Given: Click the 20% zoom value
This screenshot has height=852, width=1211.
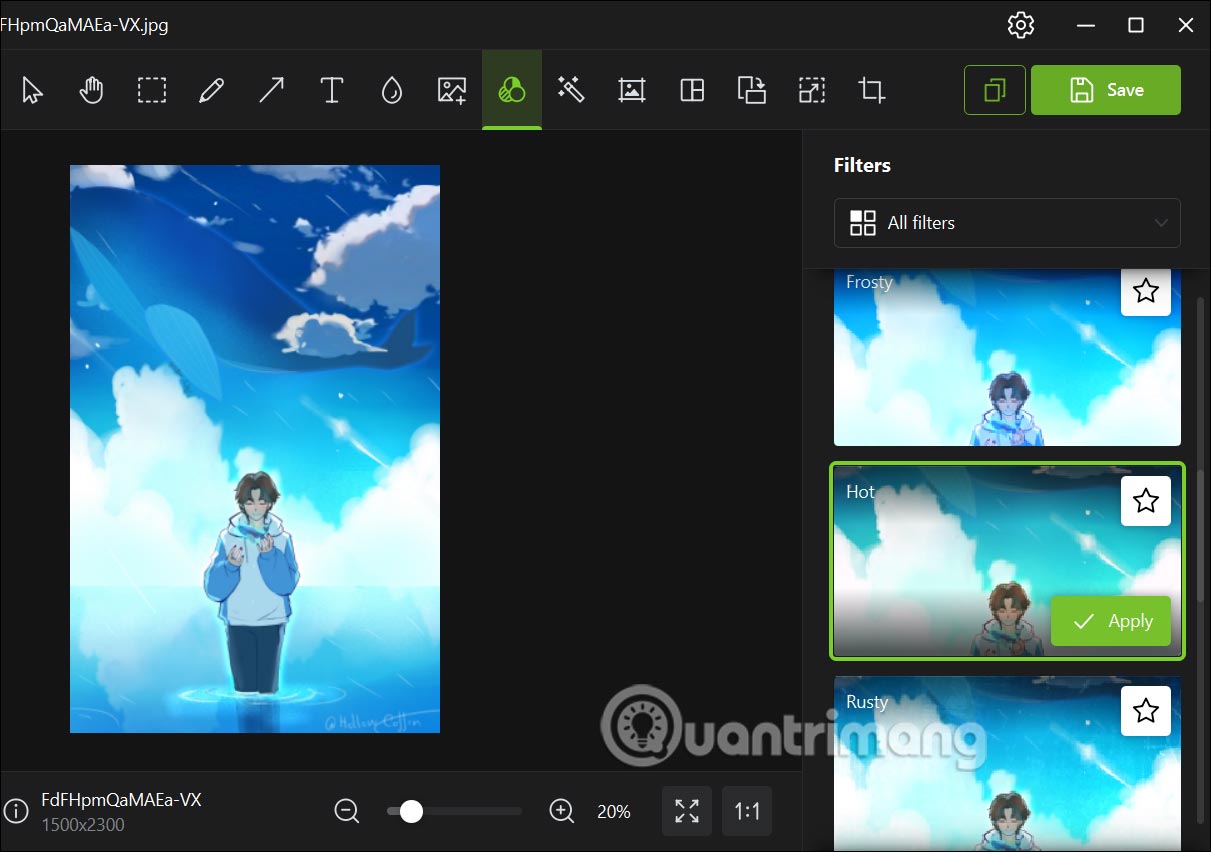Looking at the screenshot, I should 614,812.
